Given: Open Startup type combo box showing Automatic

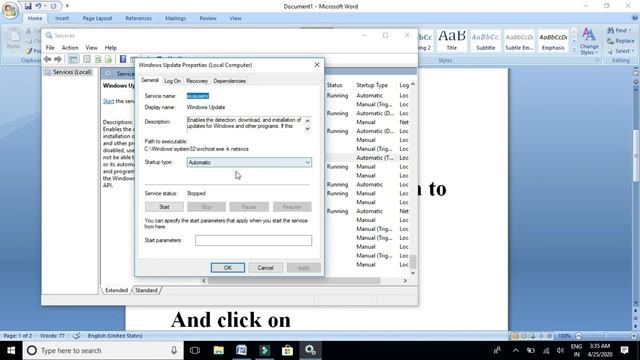Looking at the screenshot, I should coord(249,162).
